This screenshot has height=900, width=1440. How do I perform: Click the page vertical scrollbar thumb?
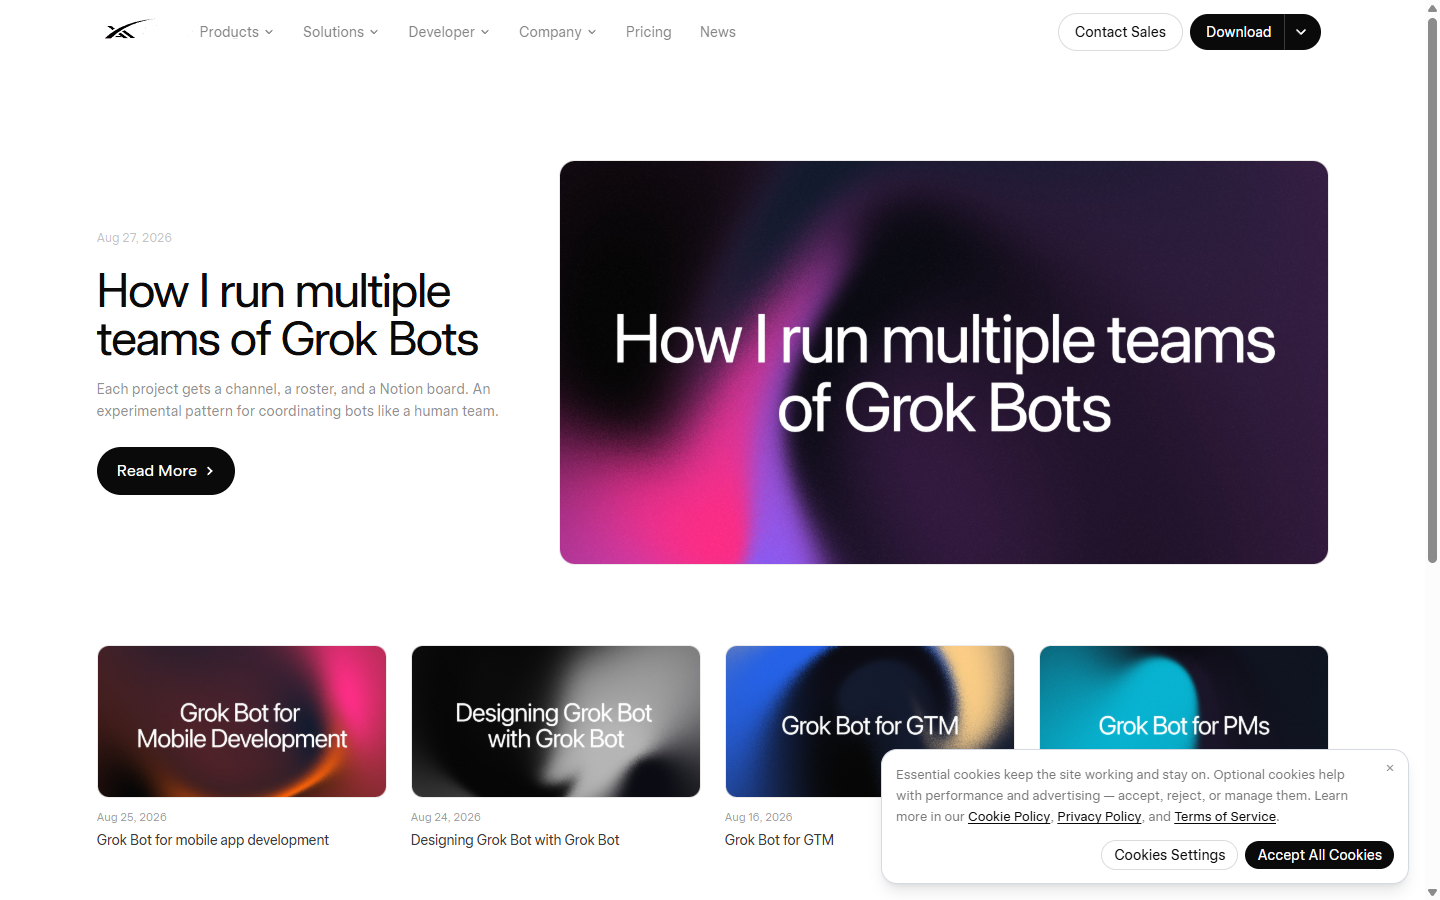point(1432,290)
